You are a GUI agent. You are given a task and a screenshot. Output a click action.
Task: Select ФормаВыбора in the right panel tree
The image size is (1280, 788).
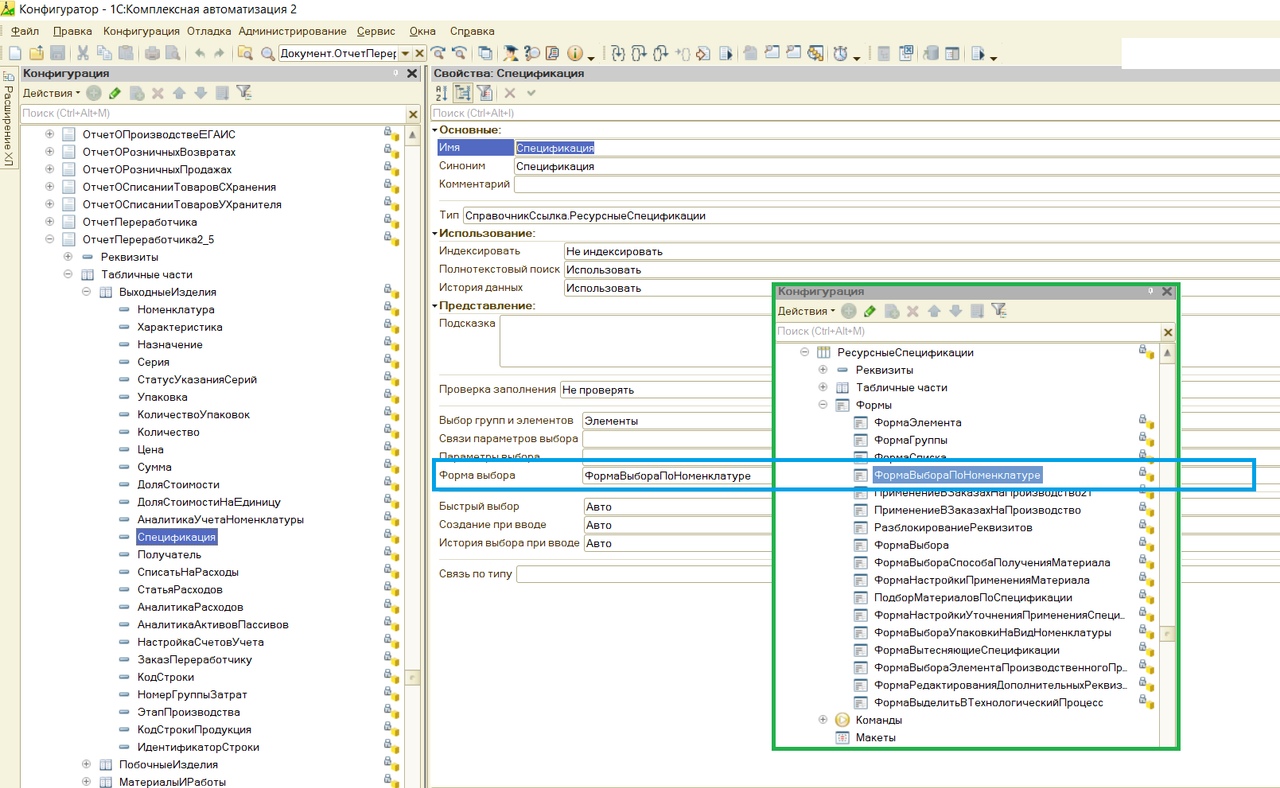(x=911, y=545)
